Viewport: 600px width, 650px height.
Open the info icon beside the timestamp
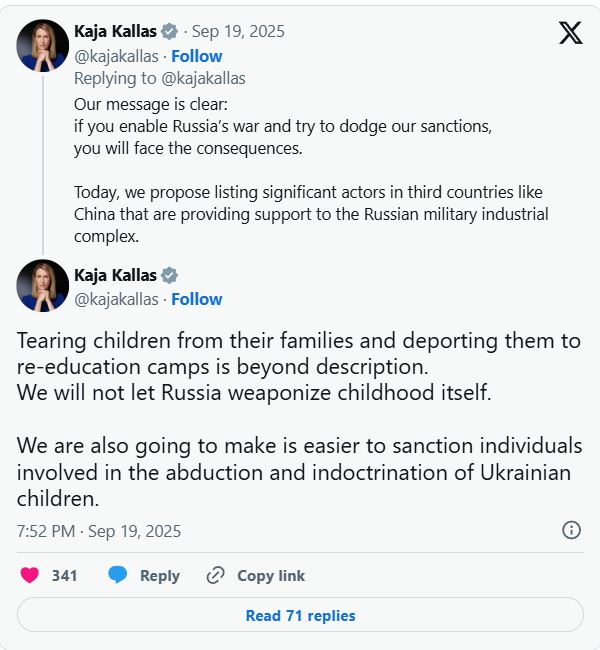coord(571,530)
